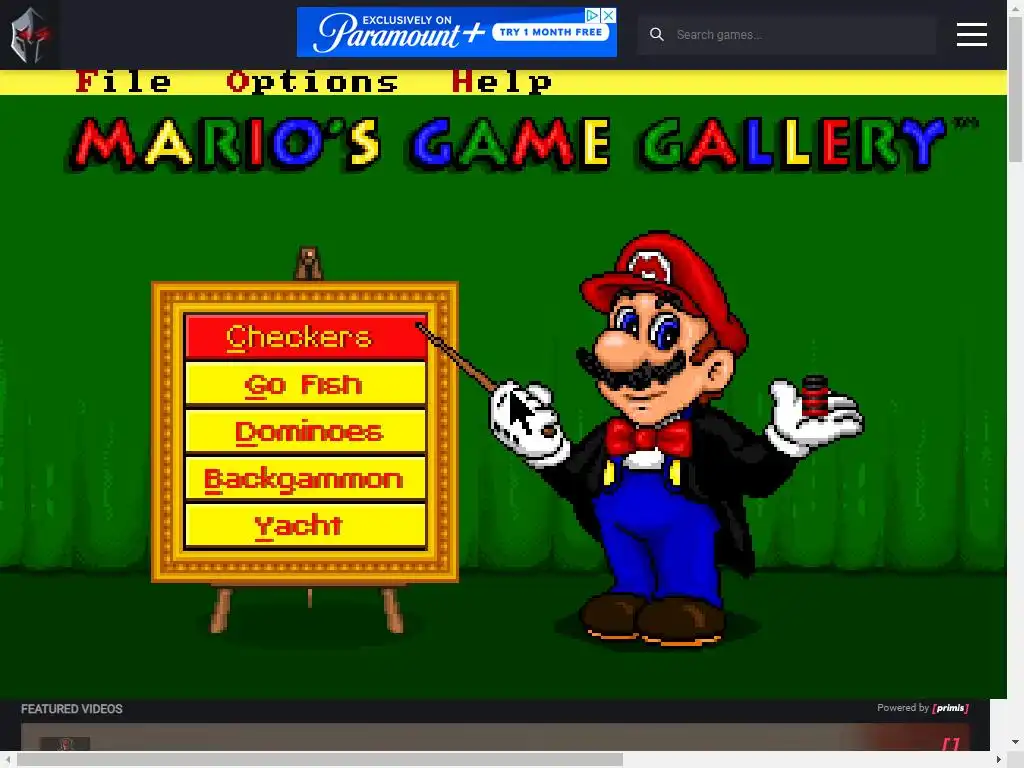
Task: Click the horizontal scrollbar left arrow
Action: 7,760
